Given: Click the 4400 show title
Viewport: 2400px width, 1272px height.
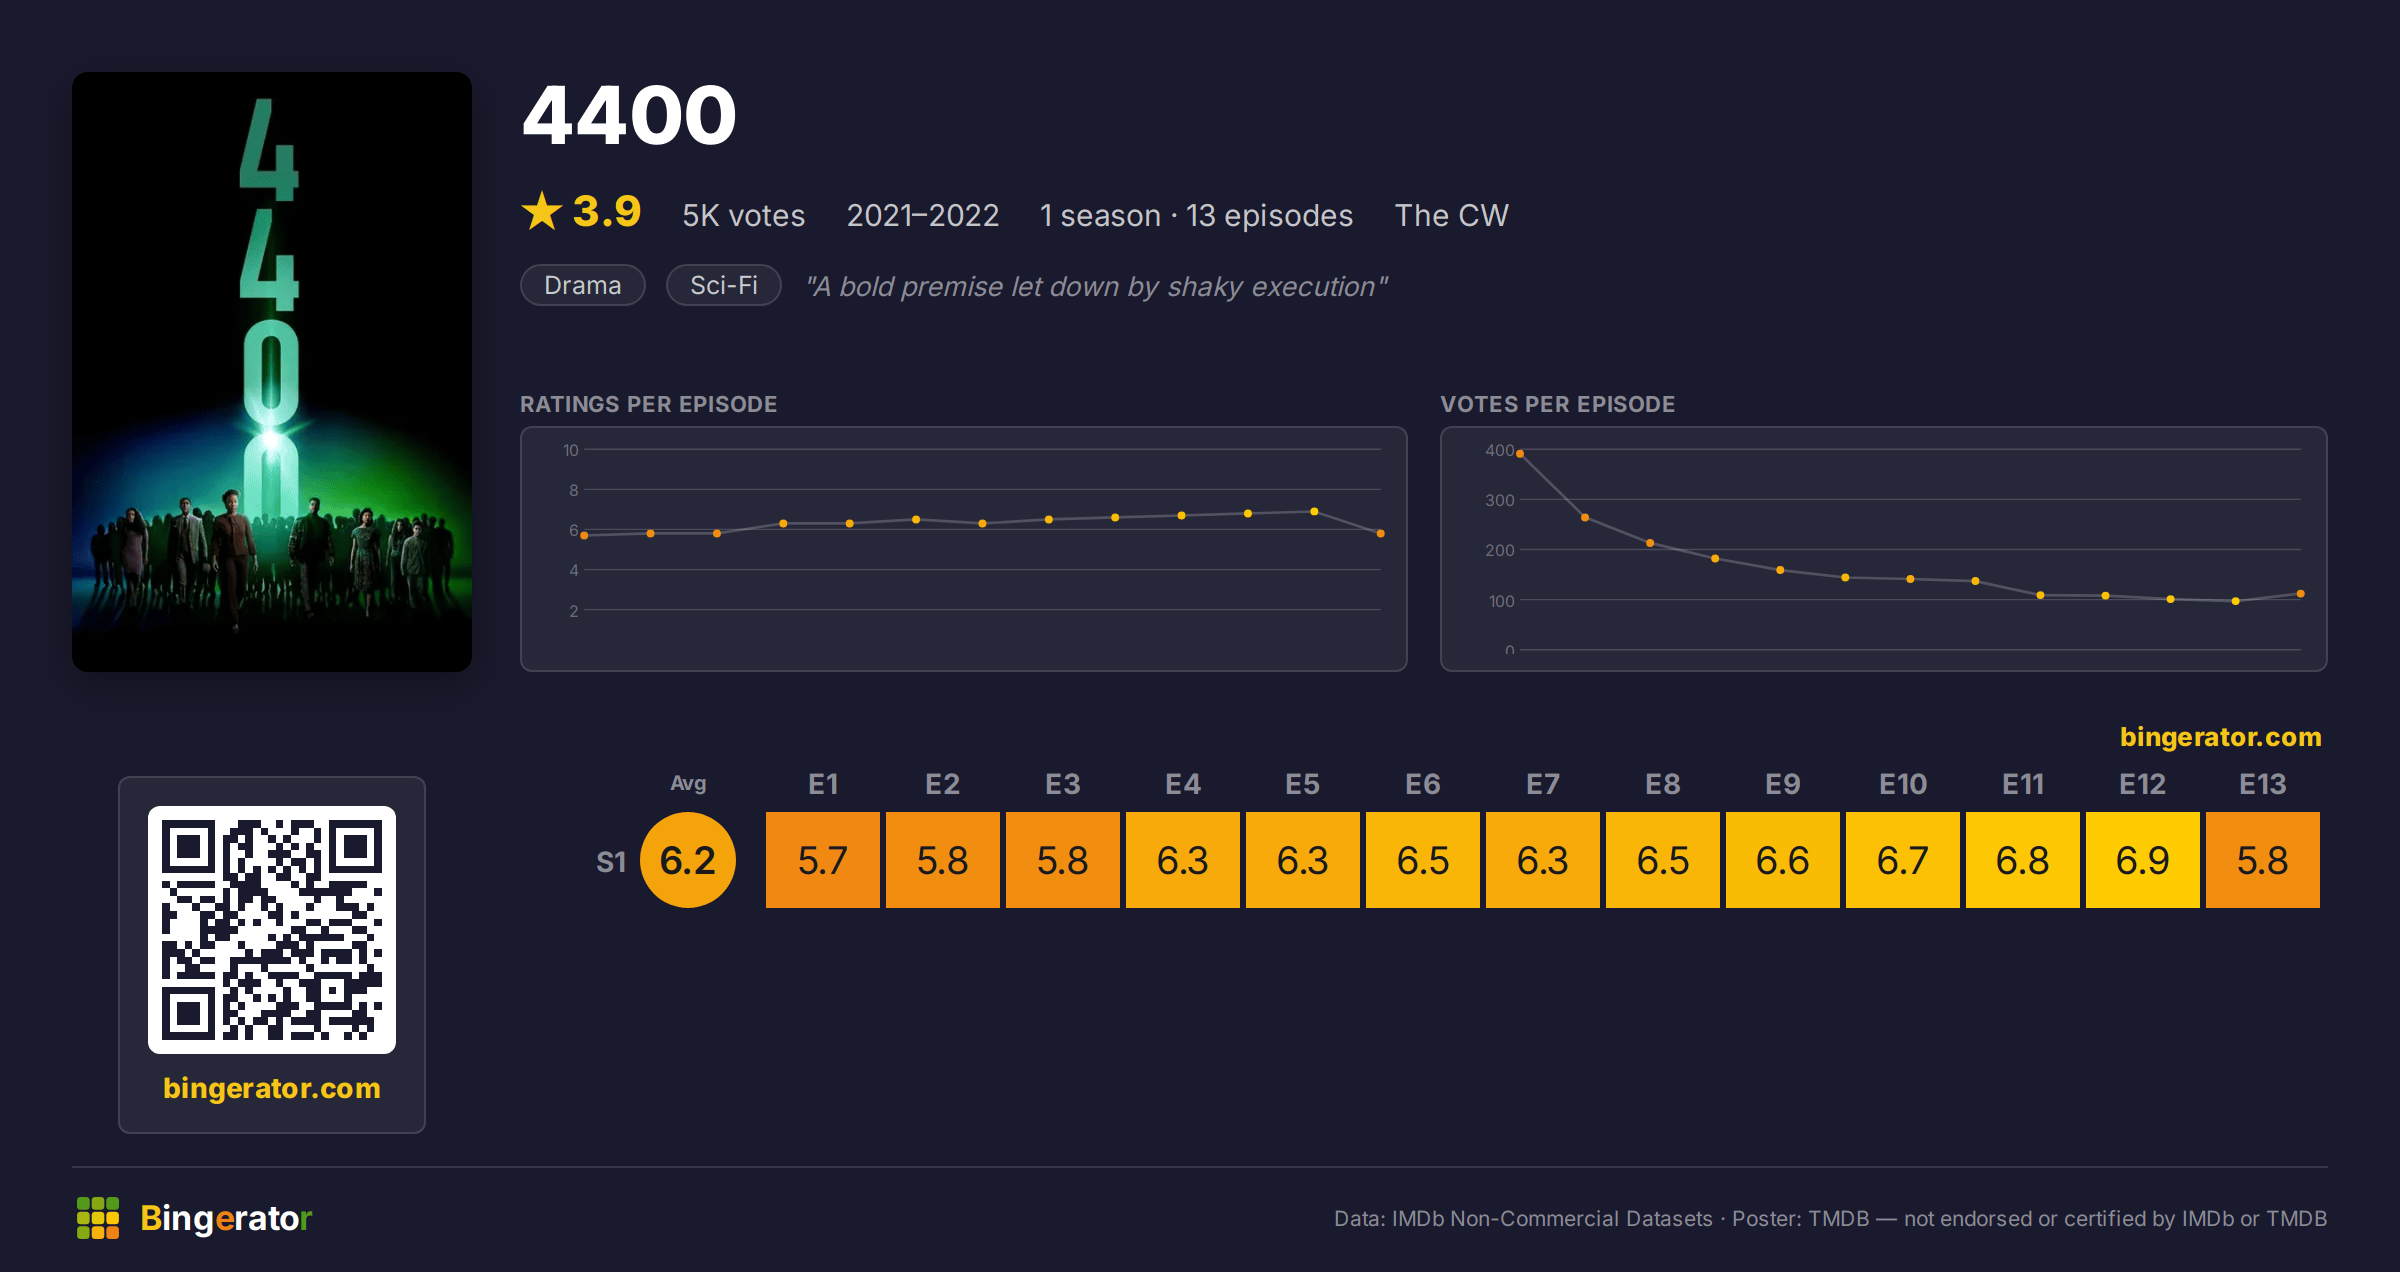Looking at the screenshot, I should (x=629, y=115).
